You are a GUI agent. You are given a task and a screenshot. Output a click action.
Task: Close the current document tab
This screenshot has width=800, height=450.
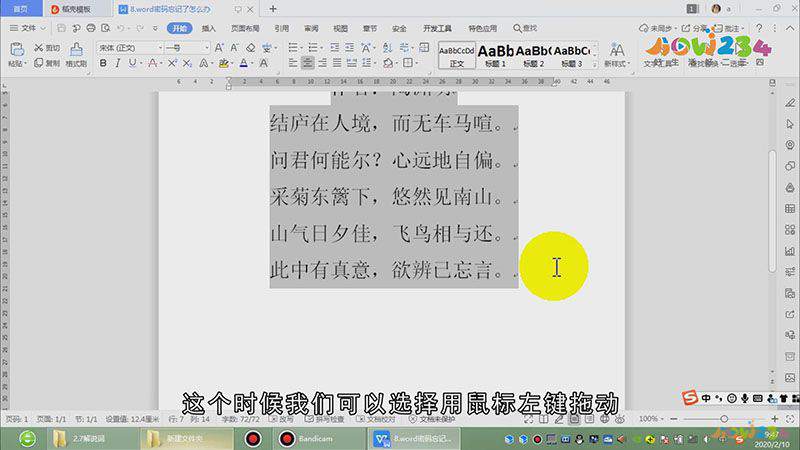click(x=250, y=9)
